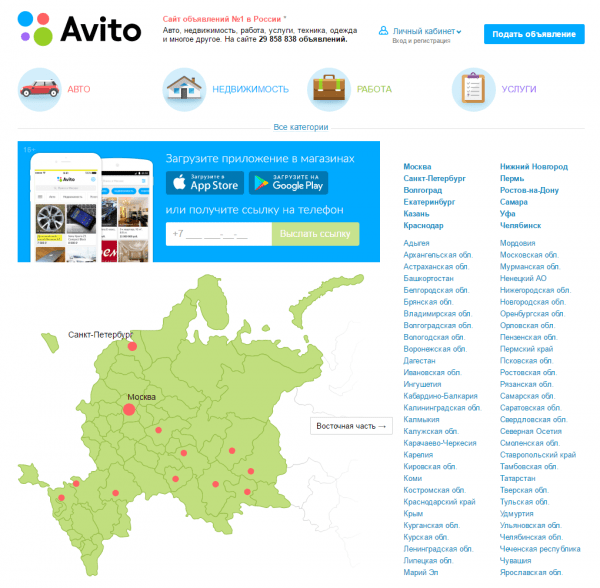Choose city Санкт-Петербург in list
Screen dimensions: 600x588
click(434, 179)
